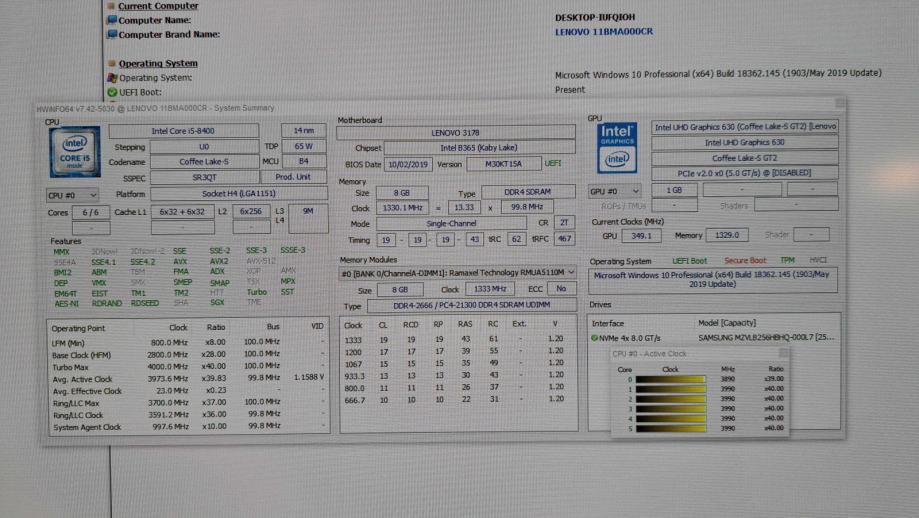Select the System Agent Clock row
The height and width of the screenshot is (518, 919).
[188, 427]
